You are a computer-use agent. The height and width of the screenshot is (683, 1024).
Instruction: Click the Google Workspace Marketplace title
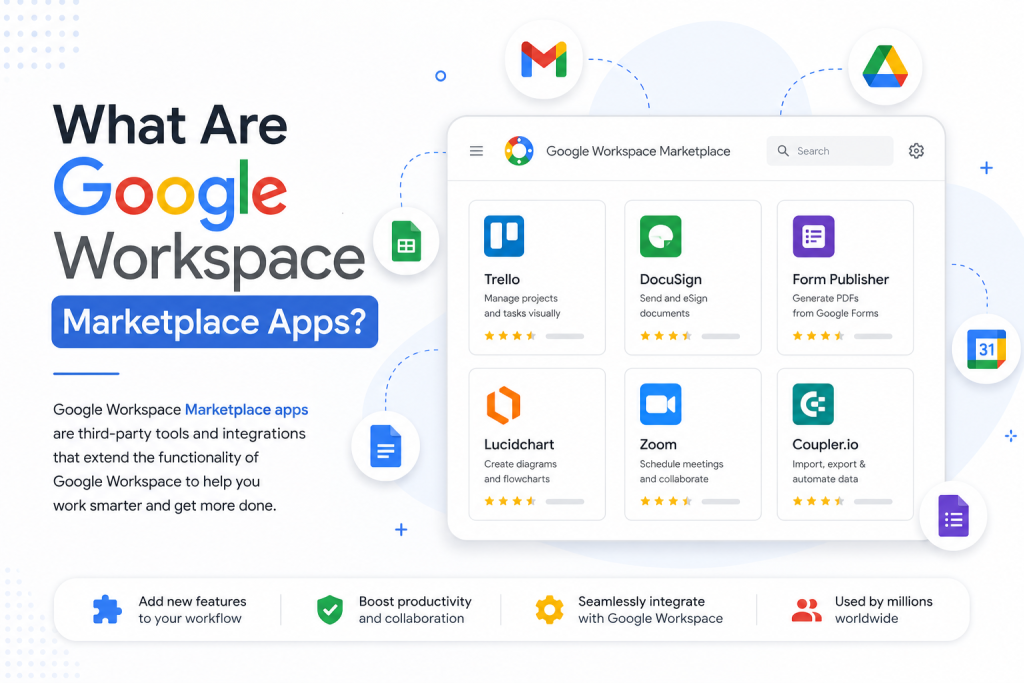638,151
